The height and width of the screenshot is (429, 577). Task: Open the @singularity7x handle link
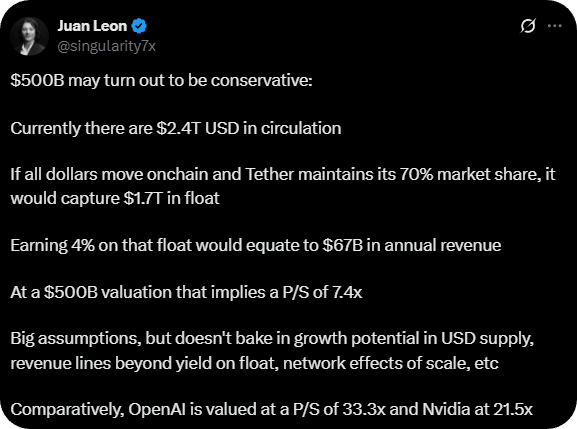pos(107,46)
